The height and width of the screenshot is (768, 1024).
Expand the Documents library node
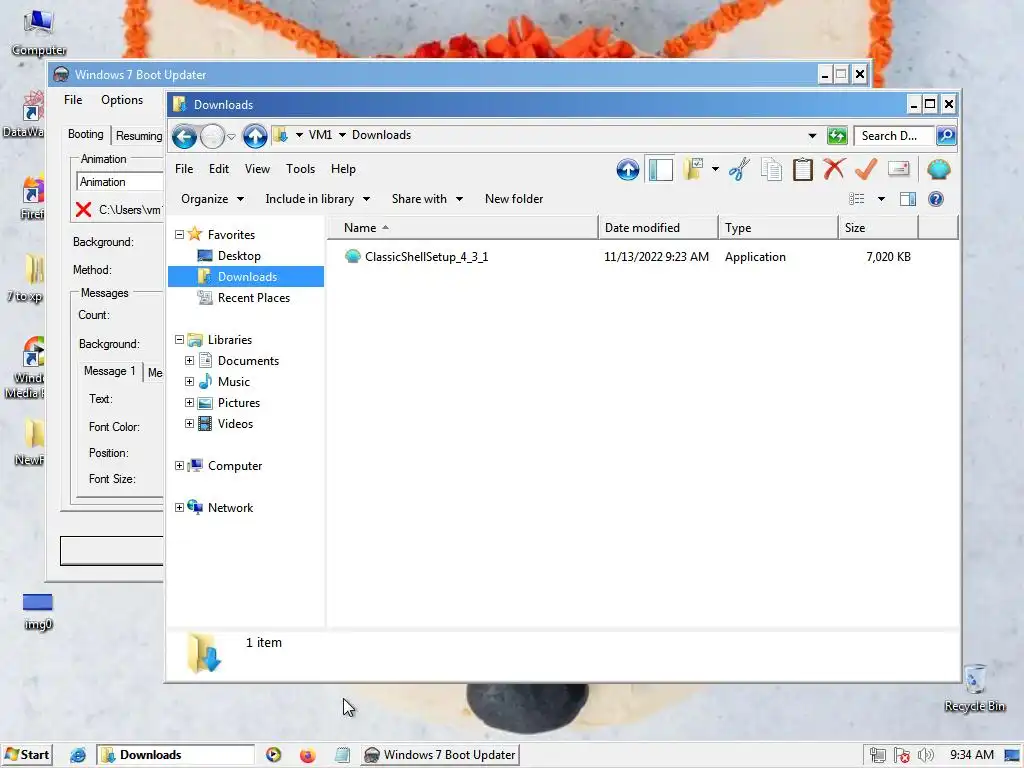[189, 360]
